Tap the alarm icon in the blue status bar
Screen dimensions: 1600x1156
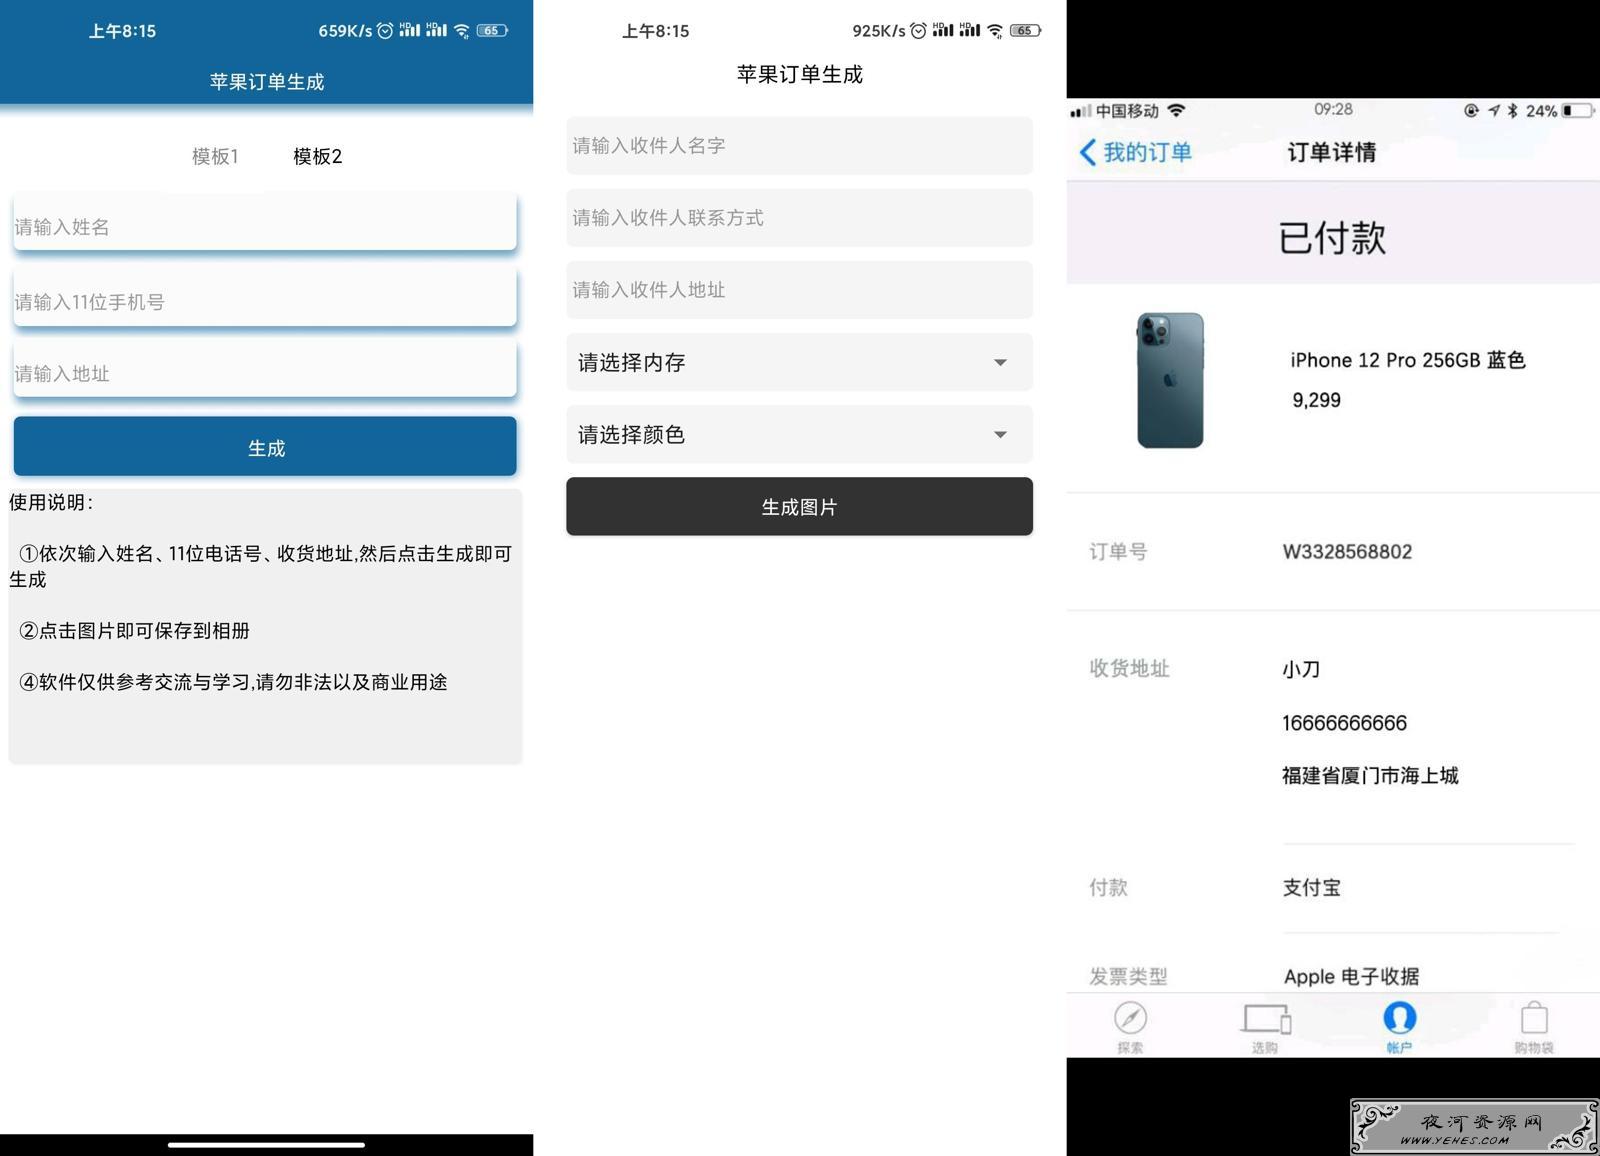[x=385, y=31]
